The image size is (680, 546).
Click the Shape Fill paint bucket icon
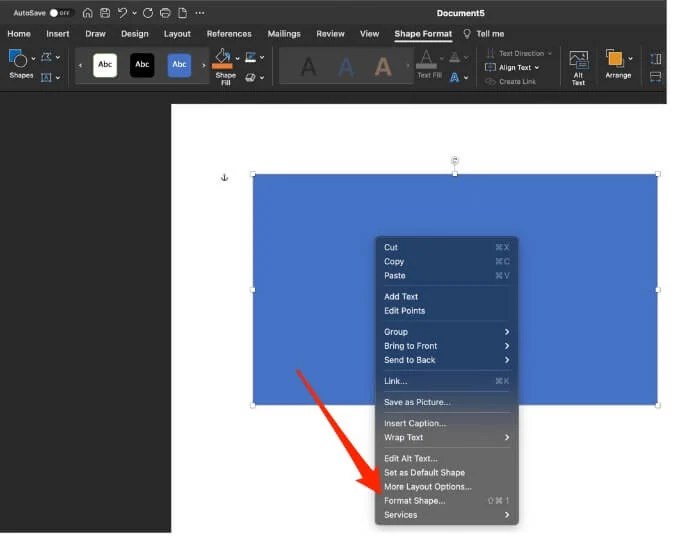point(222,58)
